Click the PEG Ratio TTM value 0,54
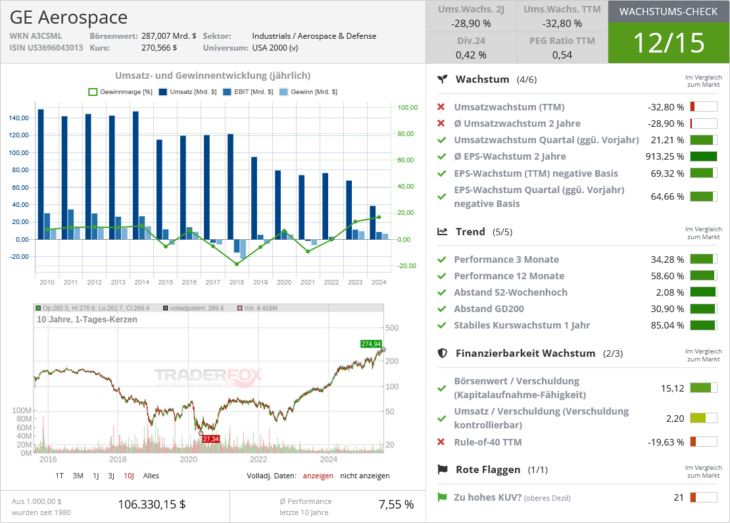The image size is (730, 523). (562, 55)
